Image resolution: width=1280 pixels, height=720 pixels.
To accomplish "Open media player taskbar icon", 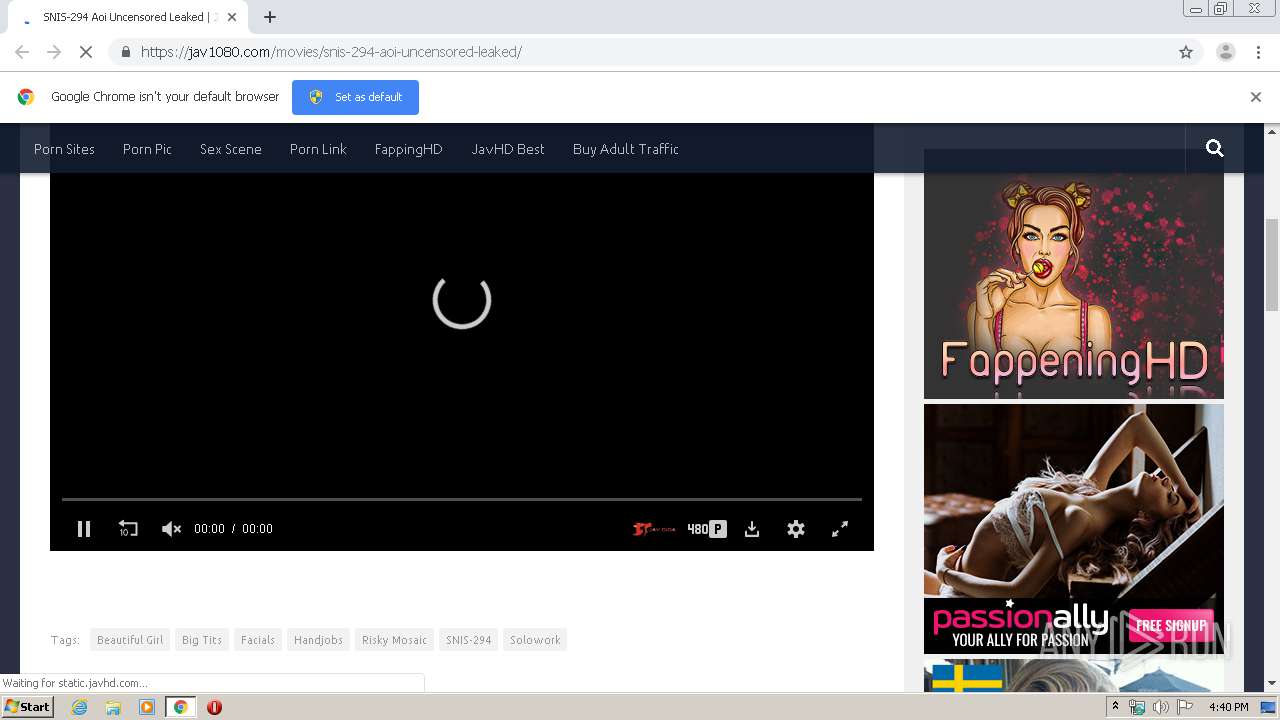I will click(x=147, y=707).
